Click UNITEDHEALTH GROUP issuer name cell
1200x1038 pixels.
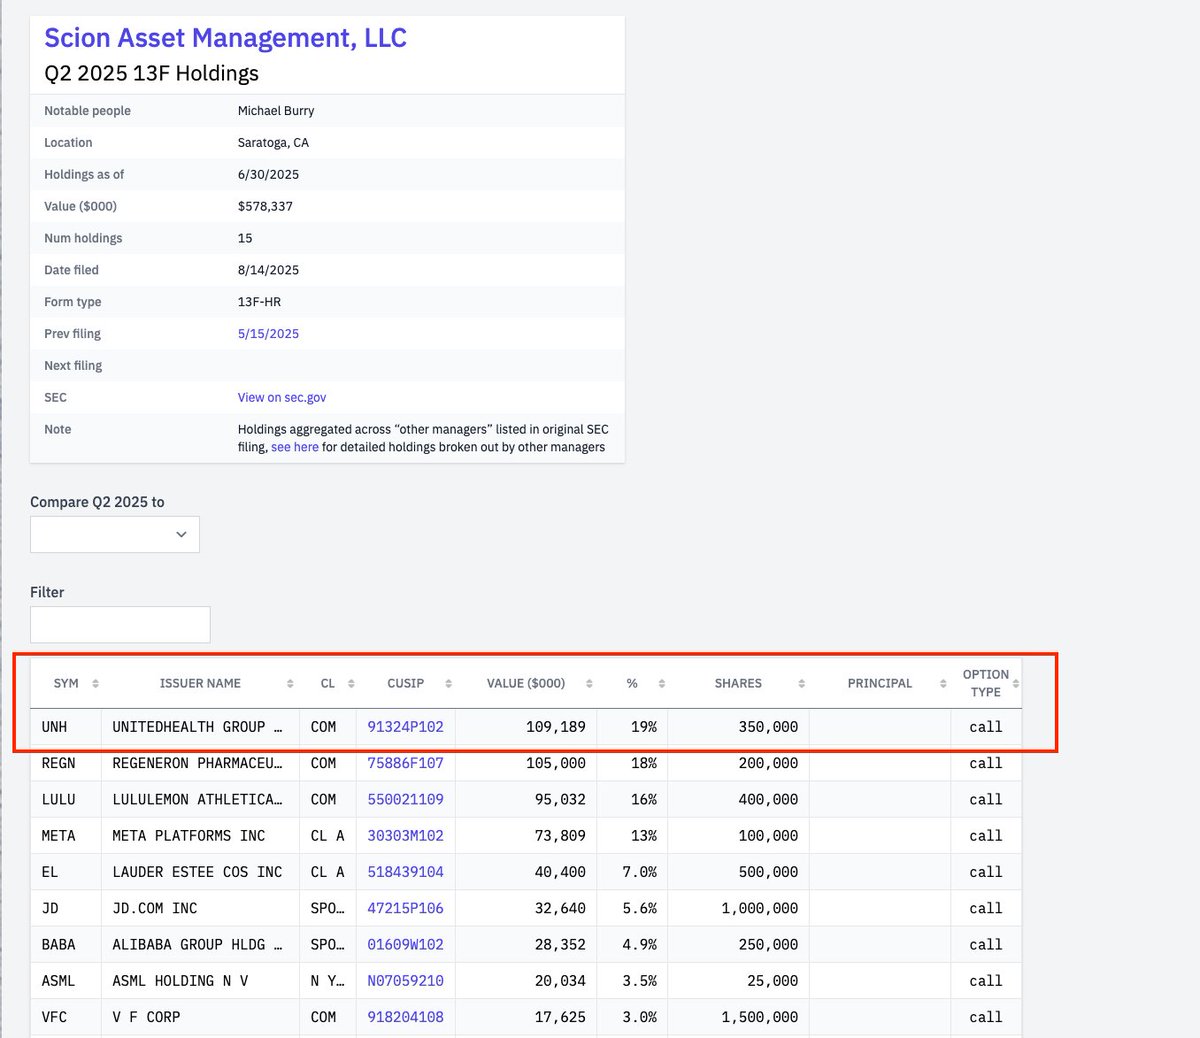click(x=200, y=727)
